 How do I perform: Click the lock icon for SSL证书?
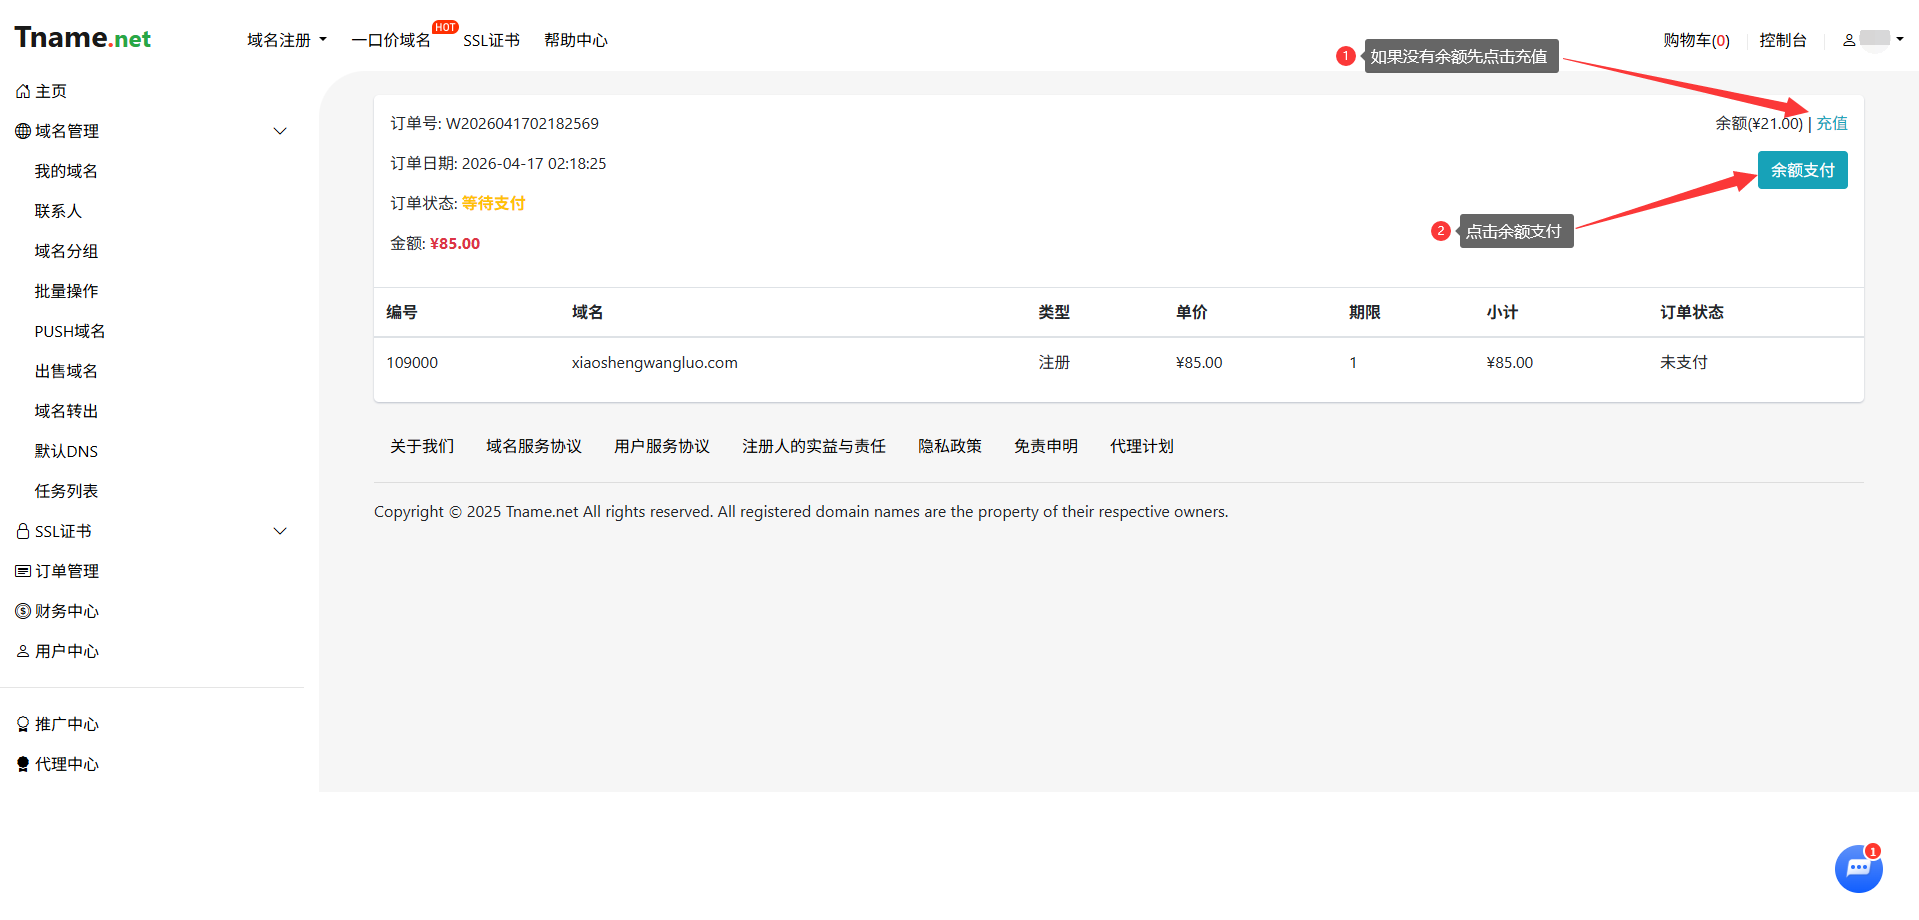(x=23, y=531)
